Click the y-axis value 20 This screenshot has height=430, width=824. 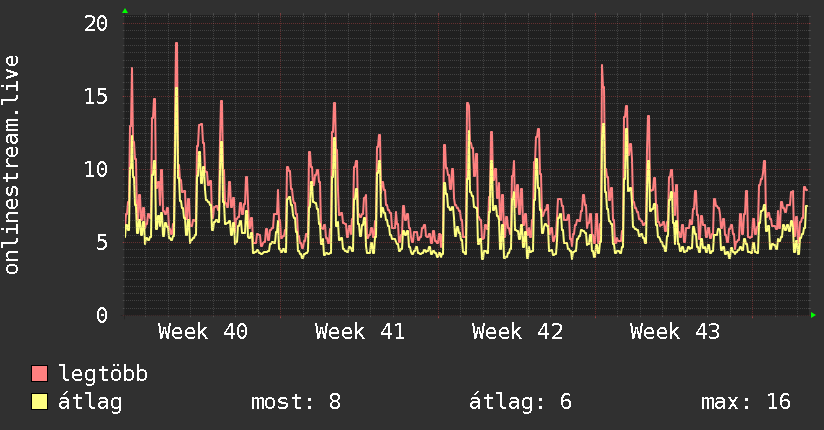(96, 23)
